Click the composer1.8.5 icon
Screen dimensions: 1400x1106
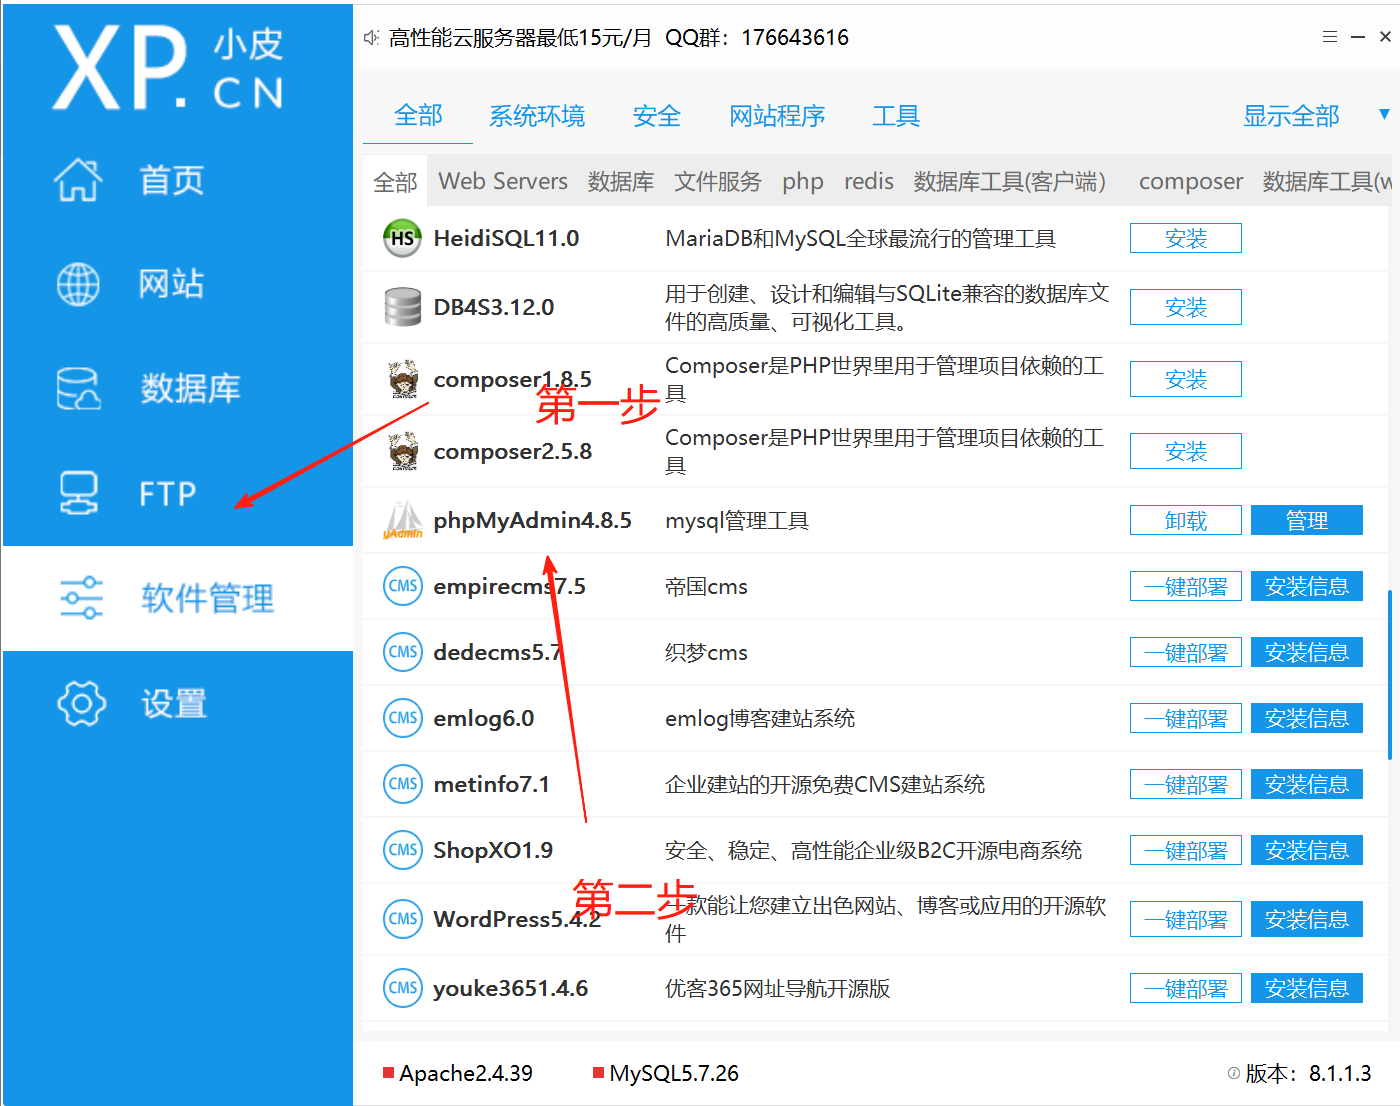coord(403,379)
